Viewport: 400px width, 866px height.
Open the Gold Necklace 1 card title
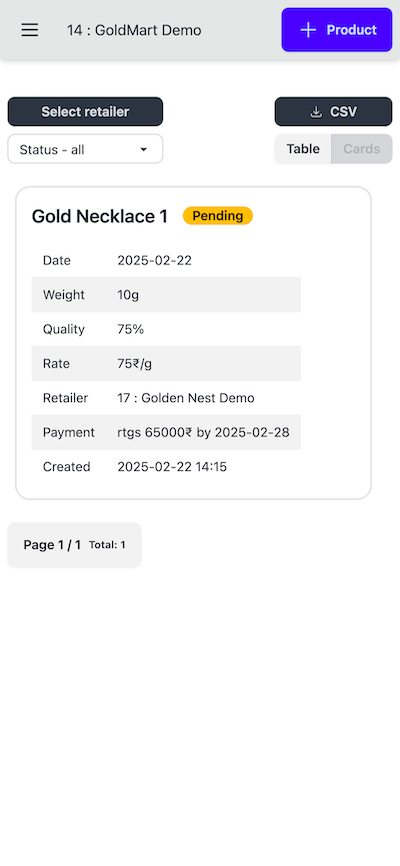click(x=99, y=216)
